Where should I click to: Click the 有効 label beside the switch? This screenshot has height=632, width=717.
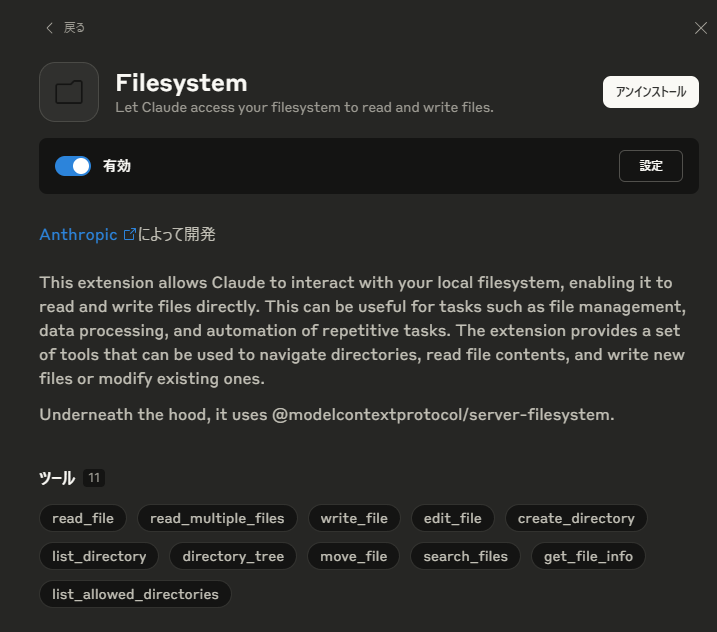point(117,166)
